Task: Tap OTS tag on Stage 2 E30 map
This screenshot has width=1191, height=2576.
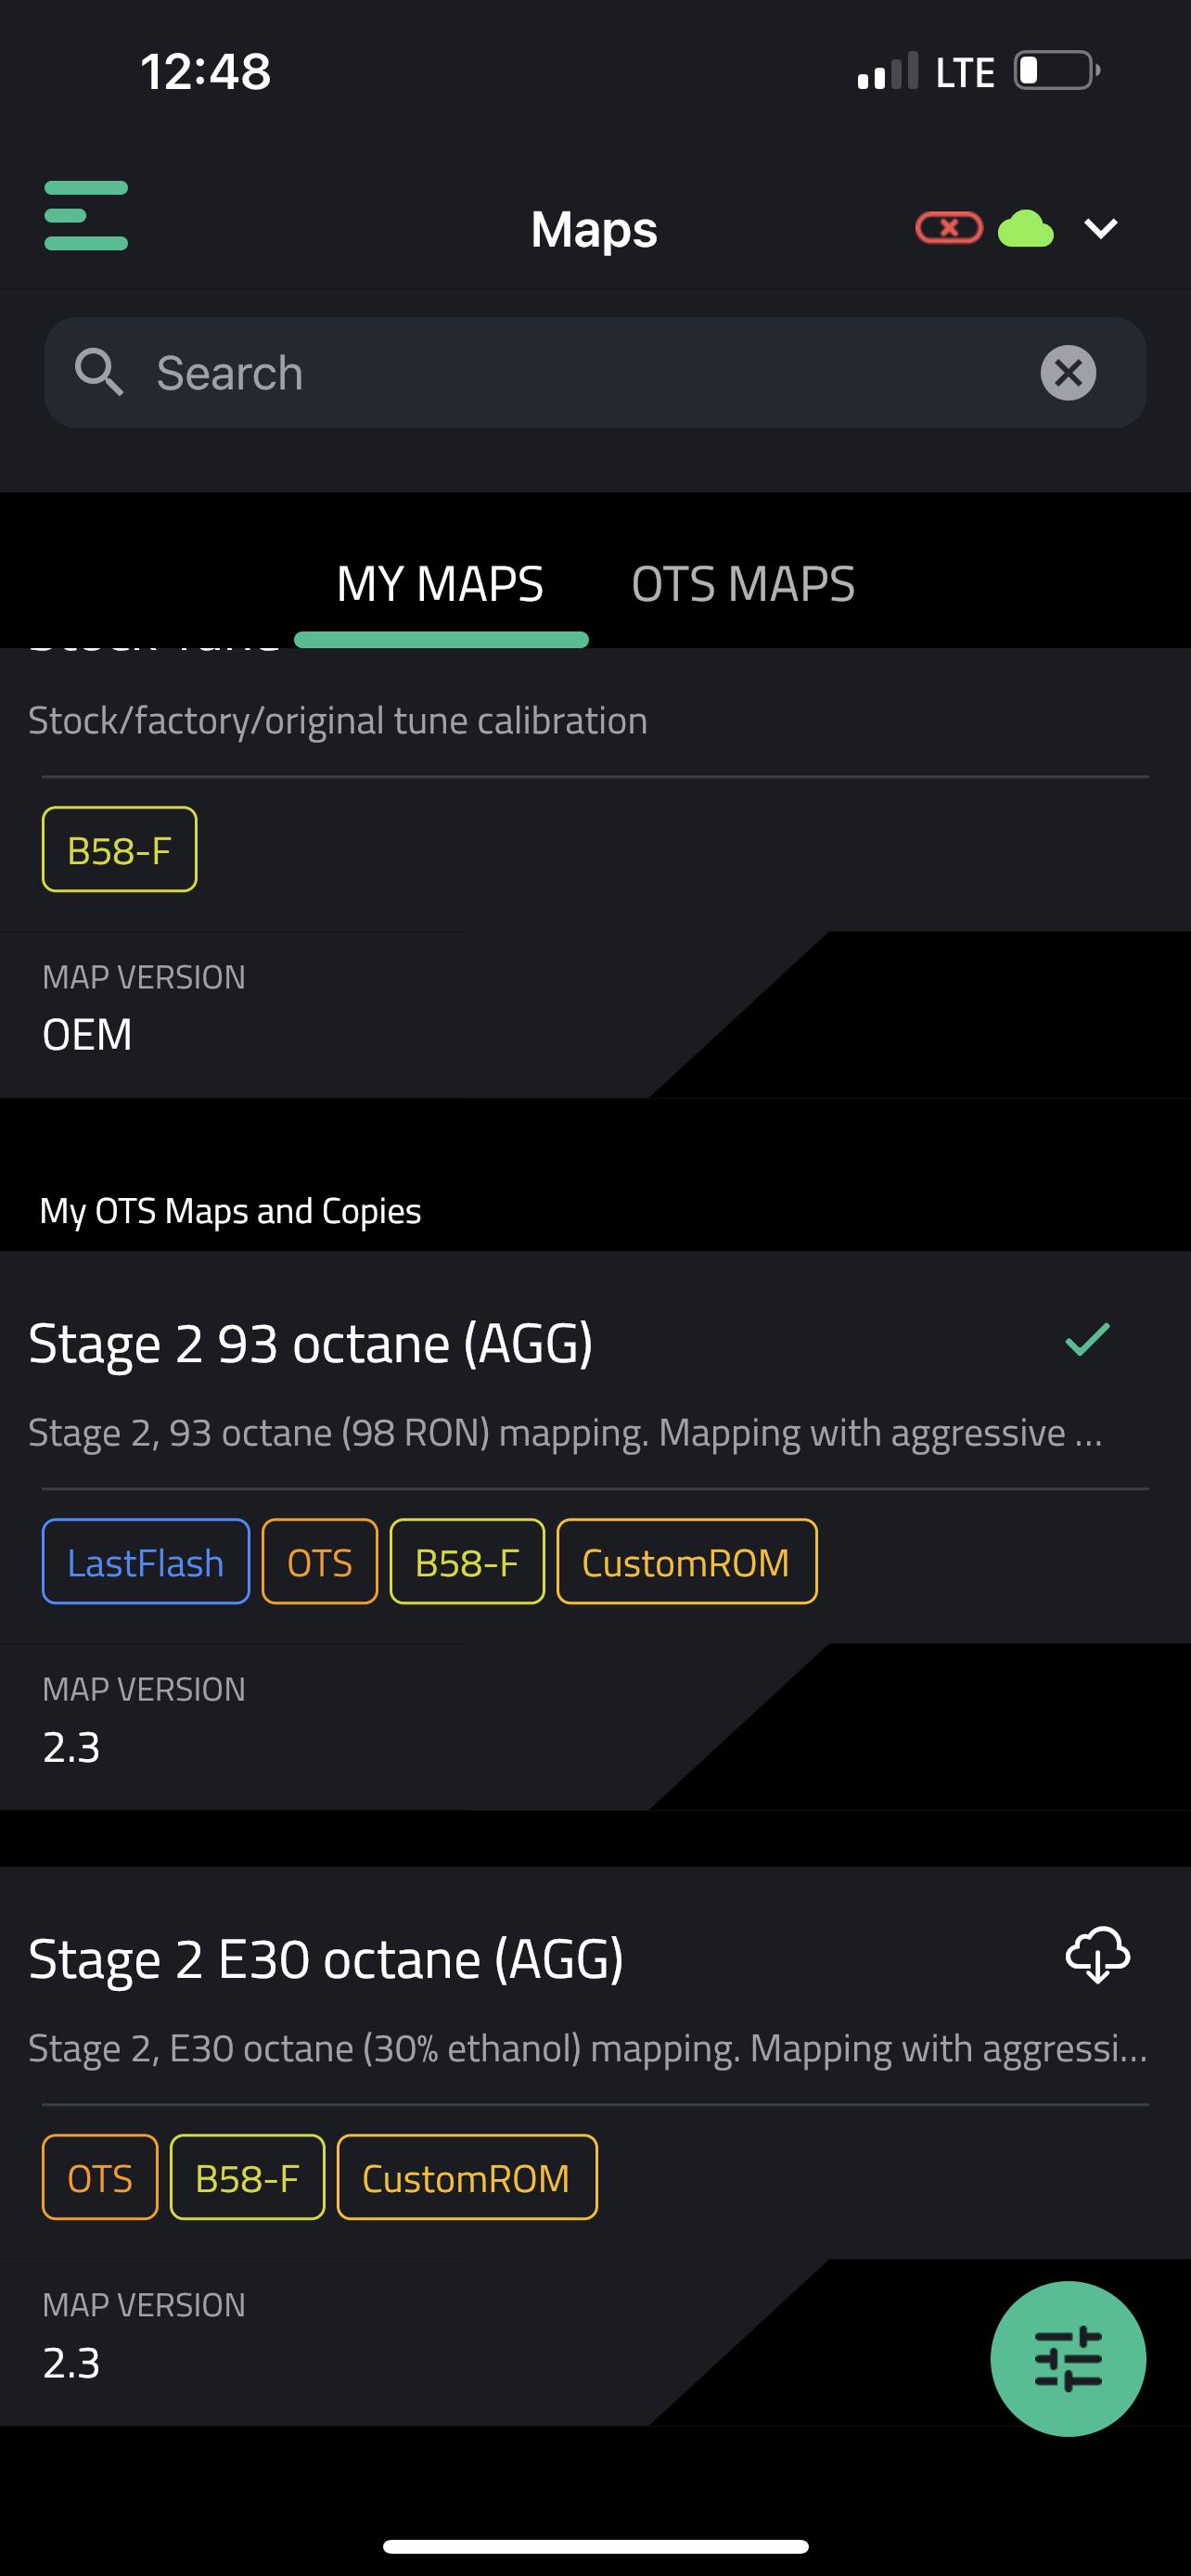Action: pyautogui.click(x=100, y=2178)
